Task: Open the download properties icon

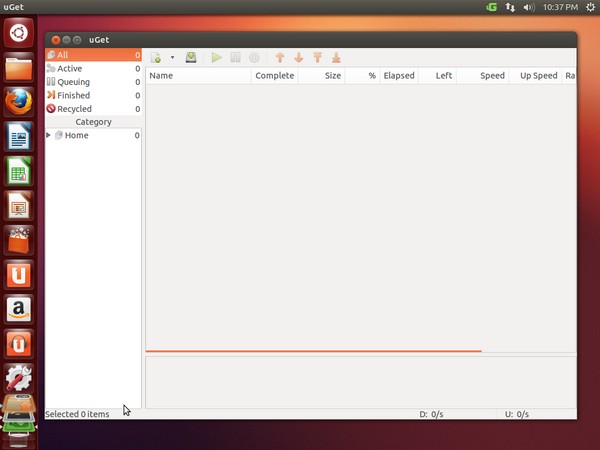Action: 254,58
